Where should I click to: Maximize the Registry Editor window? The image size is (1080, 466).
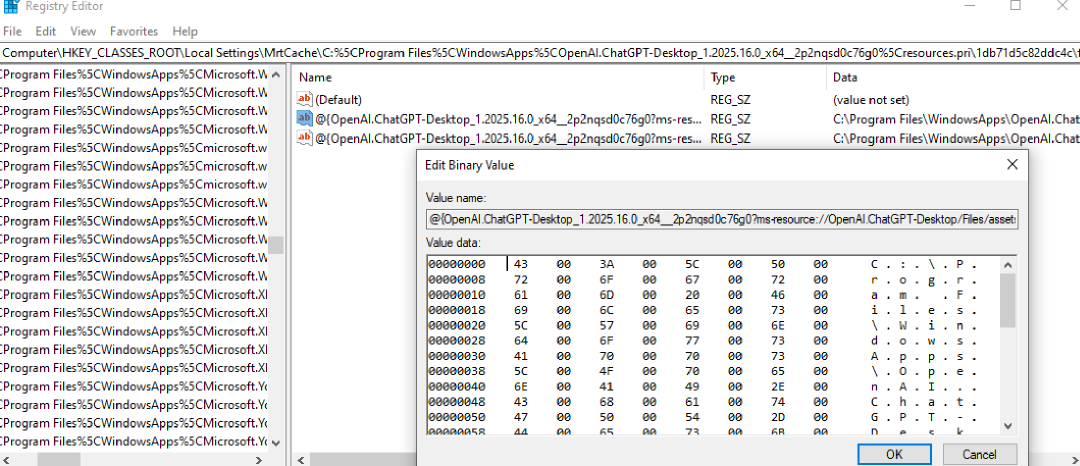click(1015, 6)
